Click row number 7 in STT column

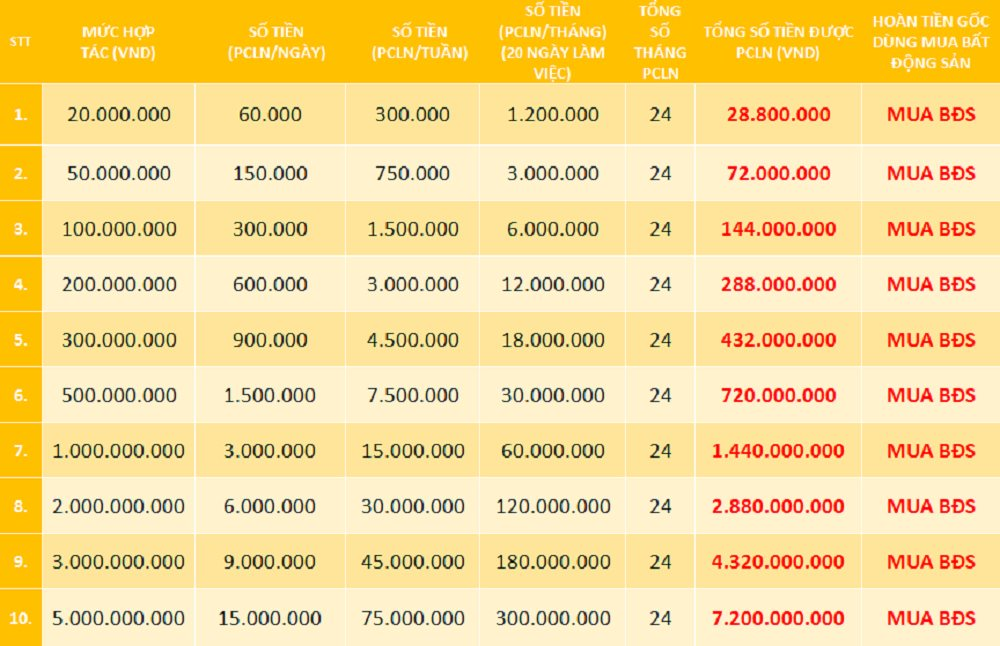coord(20,451)
